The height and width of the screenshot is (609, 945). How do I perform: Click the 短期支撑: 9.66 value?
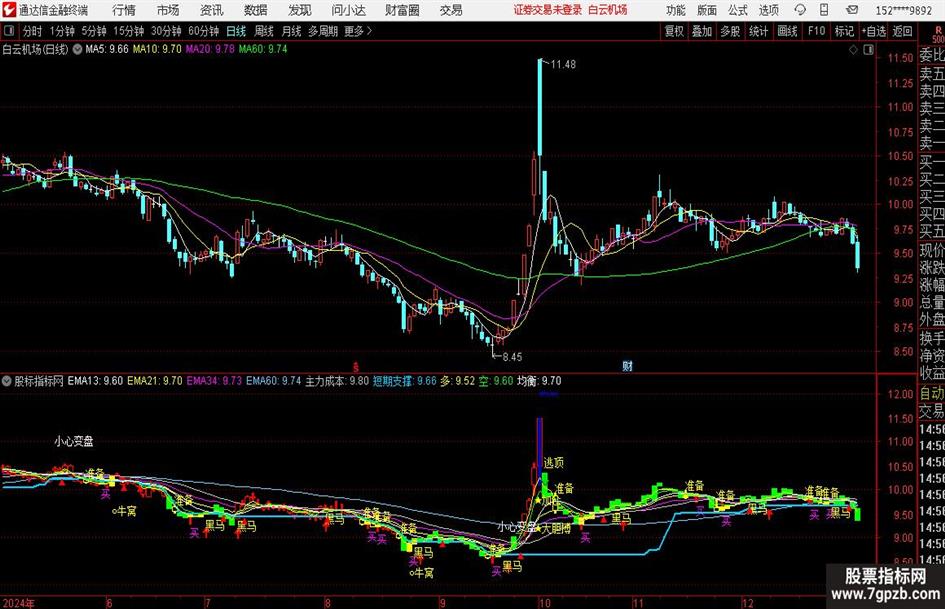click(404, 381)
